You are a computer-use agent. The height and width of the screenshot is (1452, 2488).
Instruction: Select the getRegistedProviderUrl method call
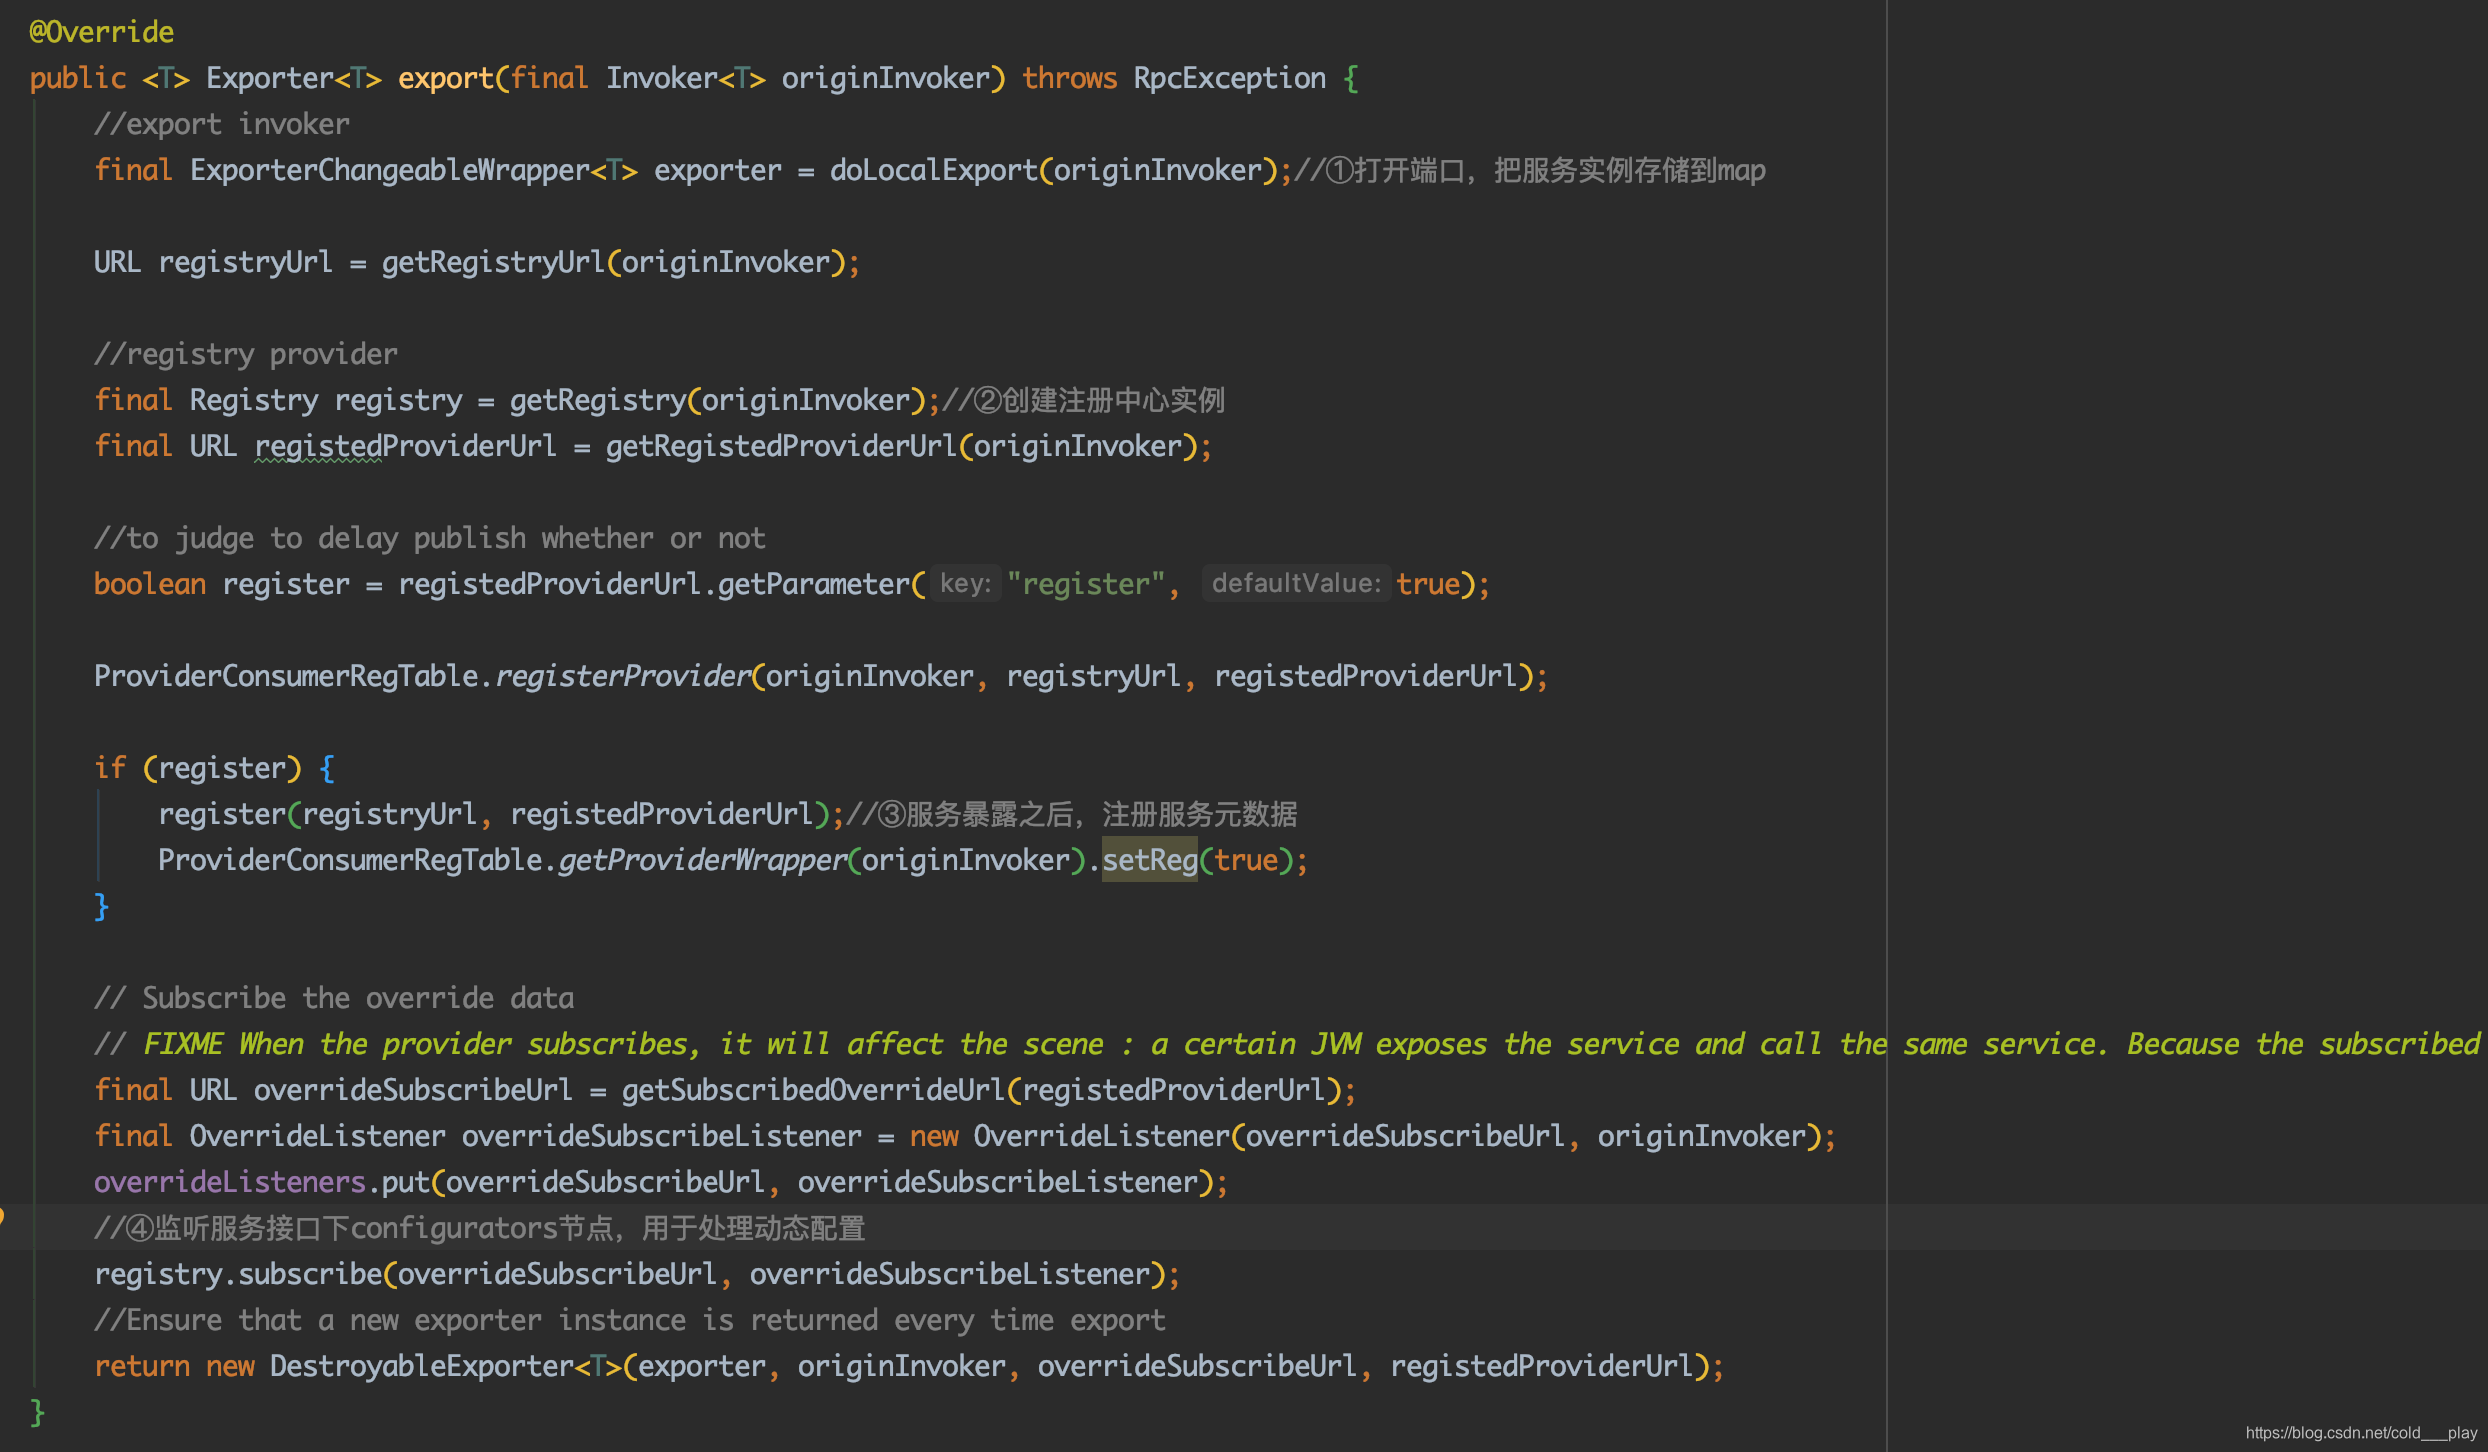[x=781, y=446]
